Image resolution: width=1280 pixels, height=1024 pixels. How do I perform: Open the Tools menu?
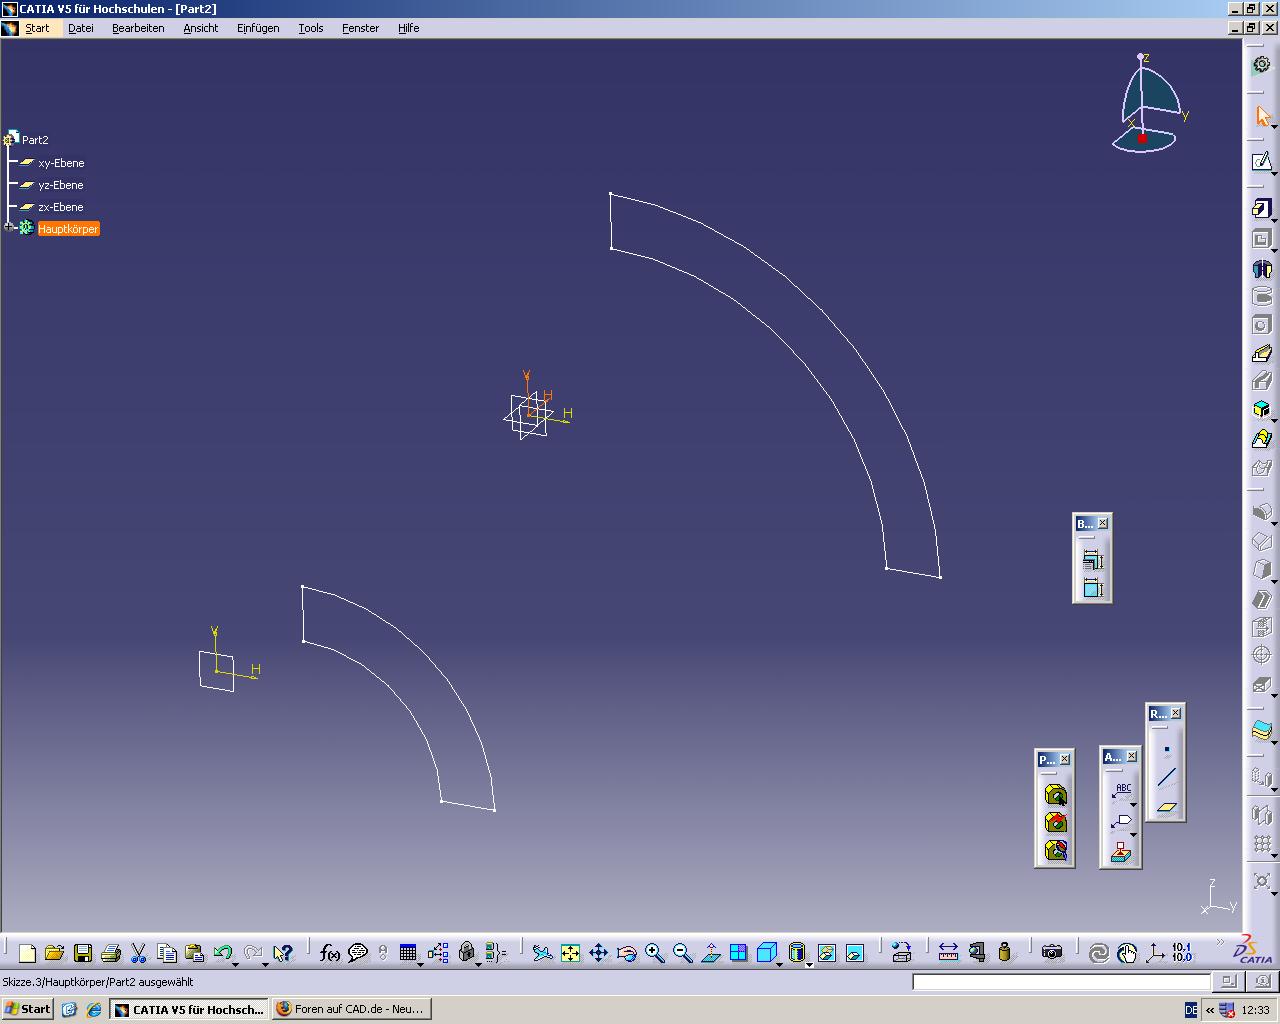[x=311, y=28]
